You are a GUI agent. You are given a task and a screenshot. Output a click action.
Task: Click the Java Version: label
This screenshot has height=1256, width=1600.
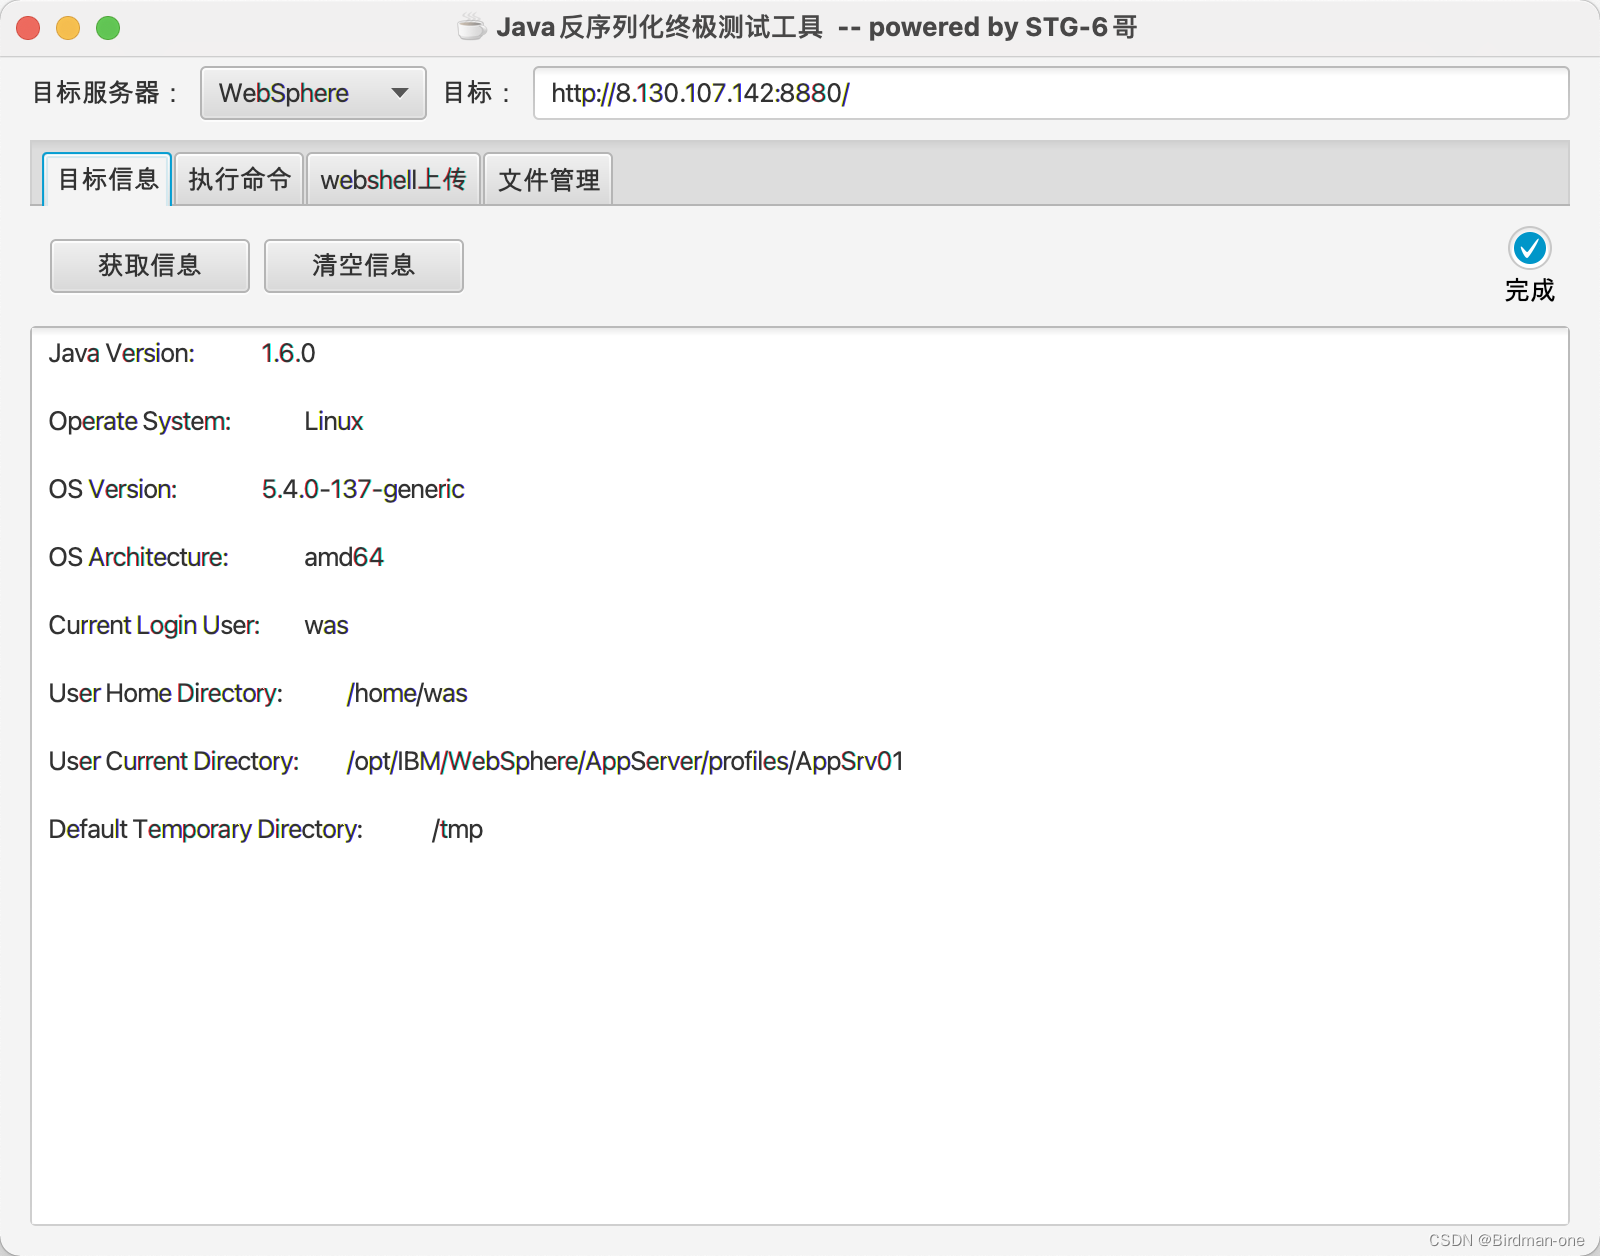click(122, 353)
